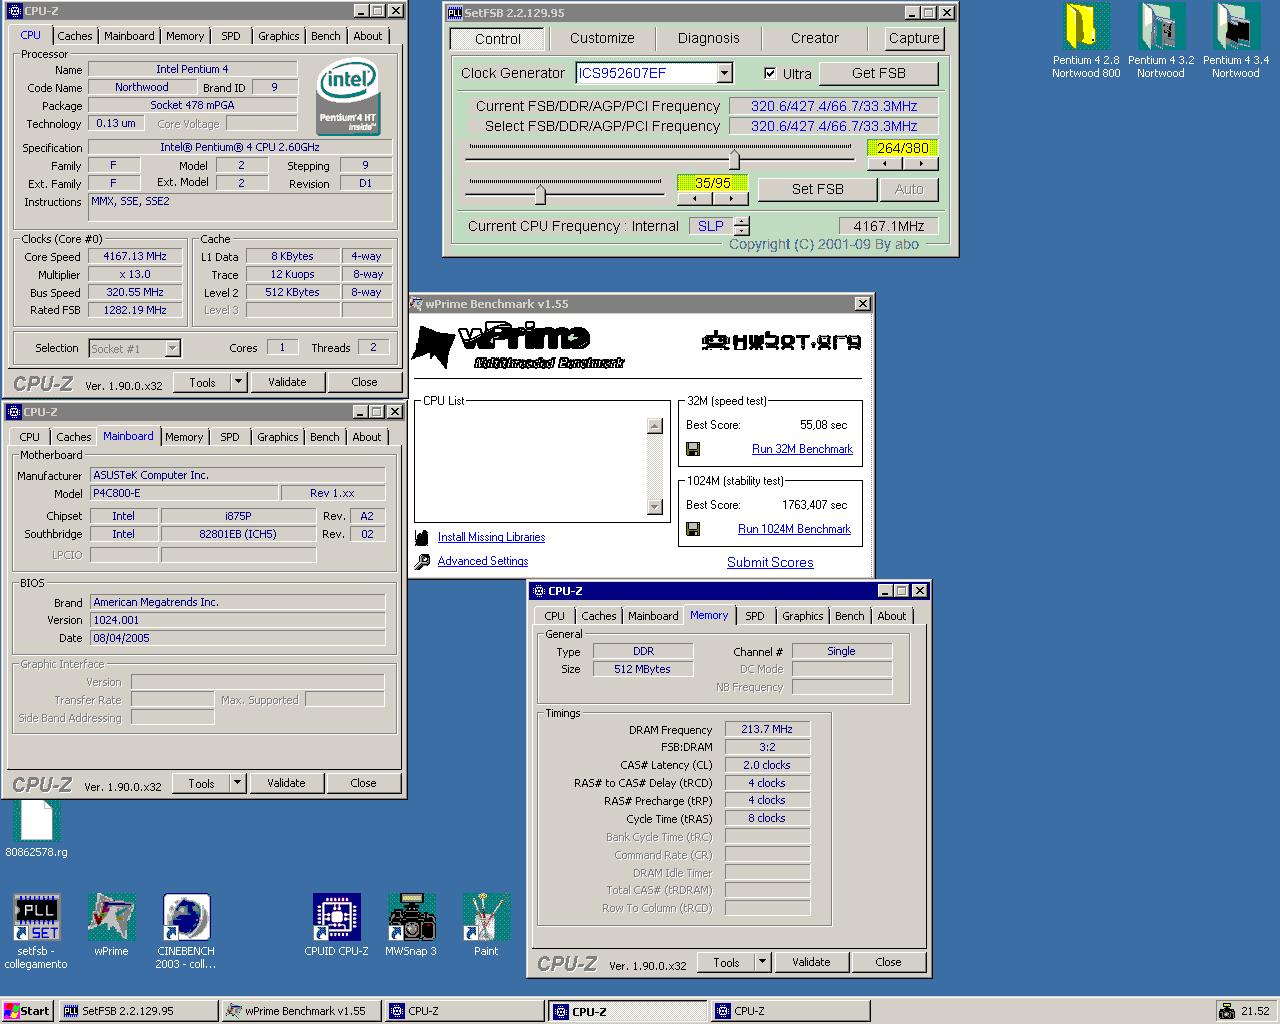Click the upper FSB frequency slider thumb
Viewport: 1280px width, 1024px height.
tap(735, 159)
